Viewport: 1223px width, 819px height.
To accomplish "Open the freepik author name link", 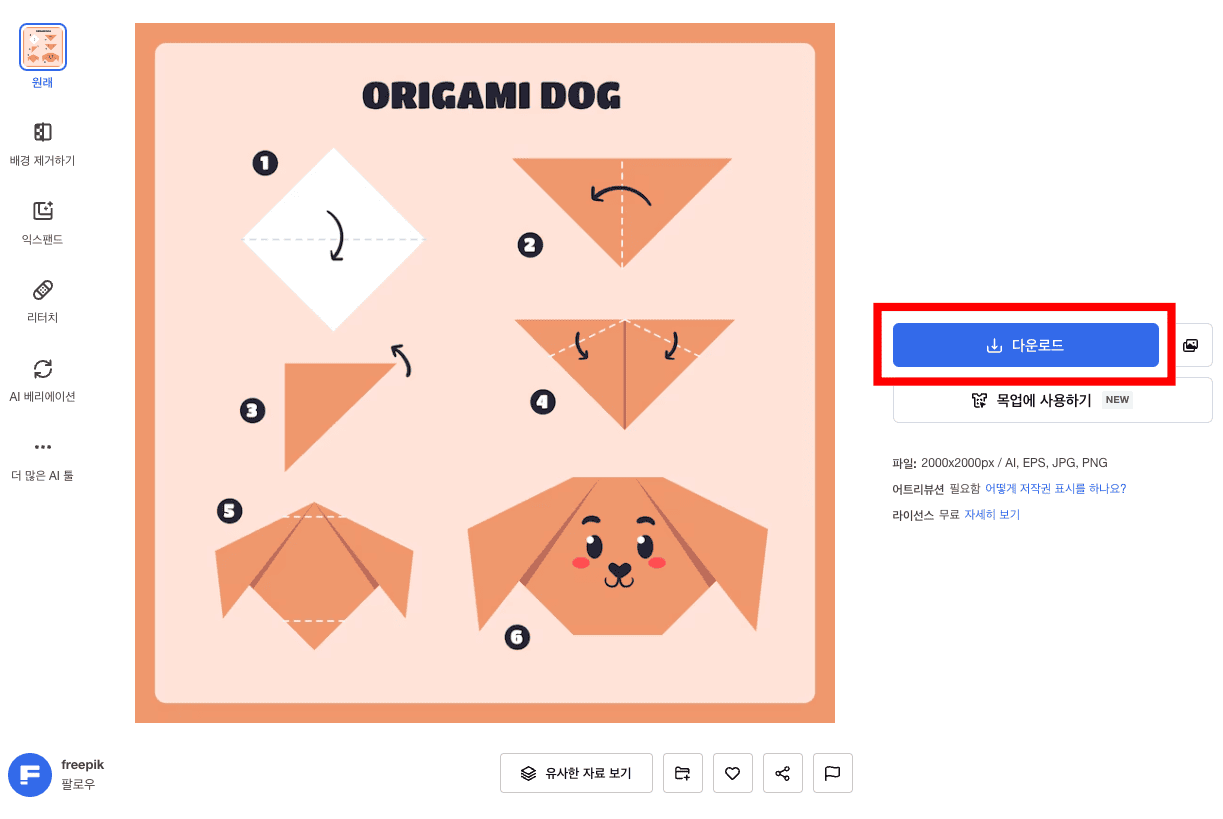I will pyautogui.click(x=82, y=765).
